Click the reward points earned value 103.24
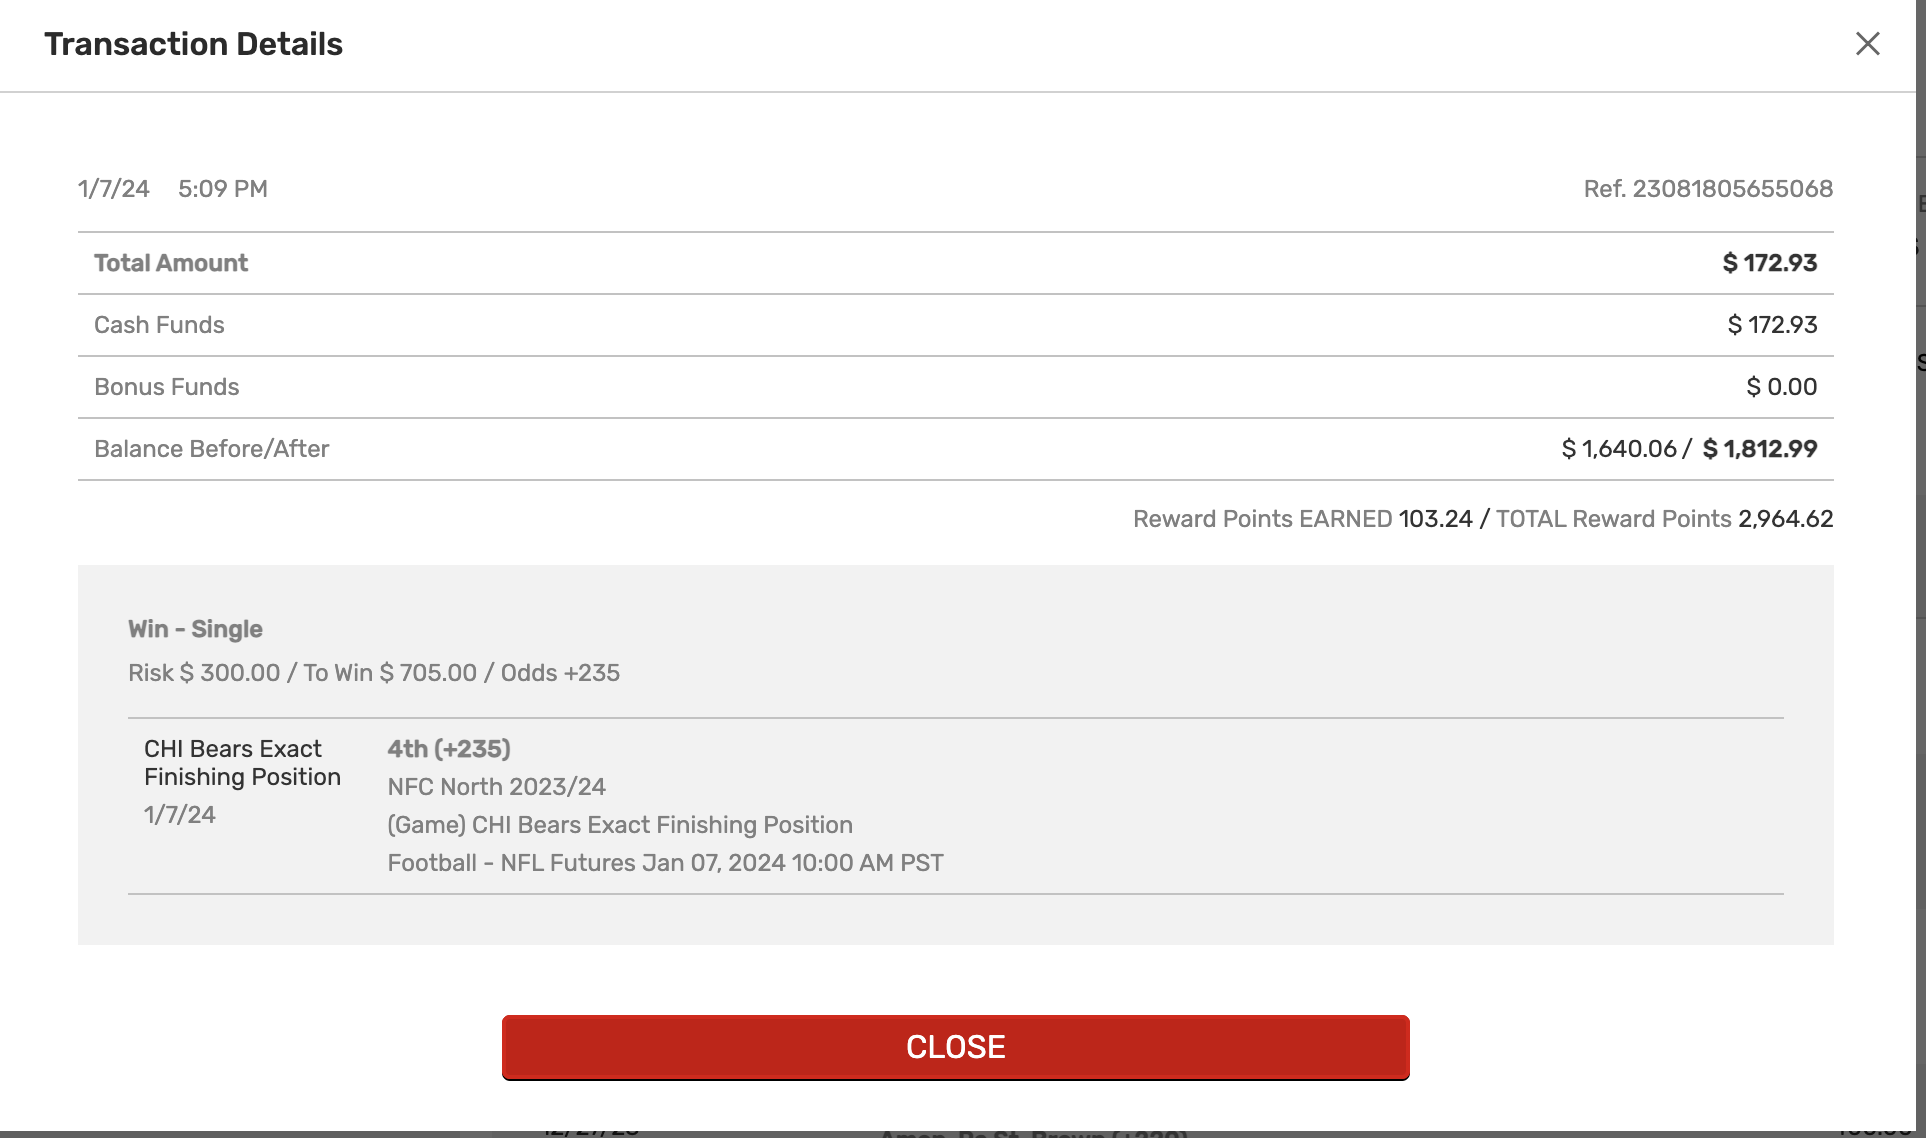Viewport: 1926px width, 1138px height. pyautogui.click(x=1435, y=519)
